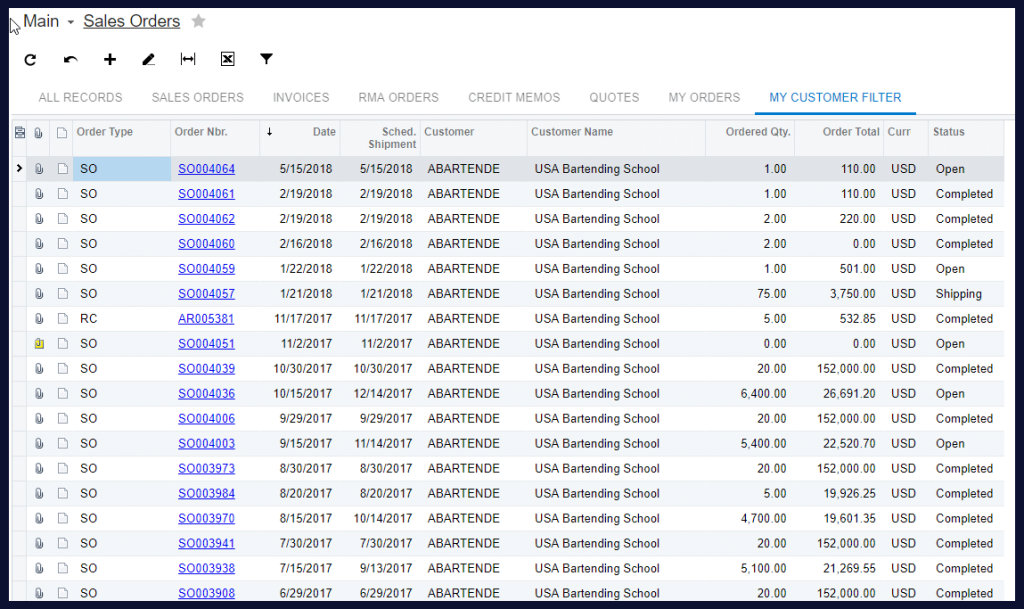Screen dimensions: 1024x609
Task: Open order link SO004039
Action: point(206,369)
